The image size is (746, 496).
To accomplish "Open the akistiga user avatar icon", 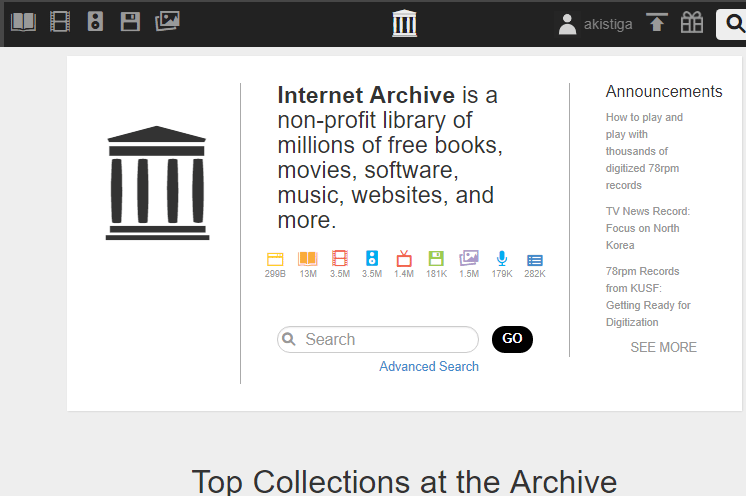I will coord(567,24).
